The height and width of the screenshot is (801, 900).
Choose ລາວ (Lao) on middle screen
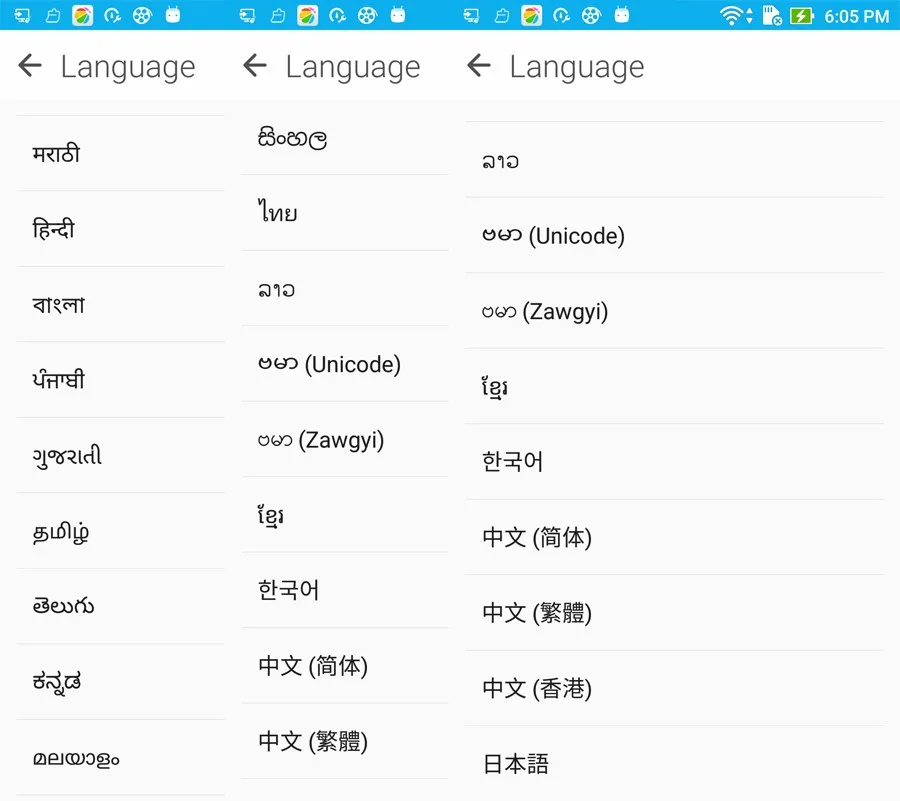tap(345, 289)
